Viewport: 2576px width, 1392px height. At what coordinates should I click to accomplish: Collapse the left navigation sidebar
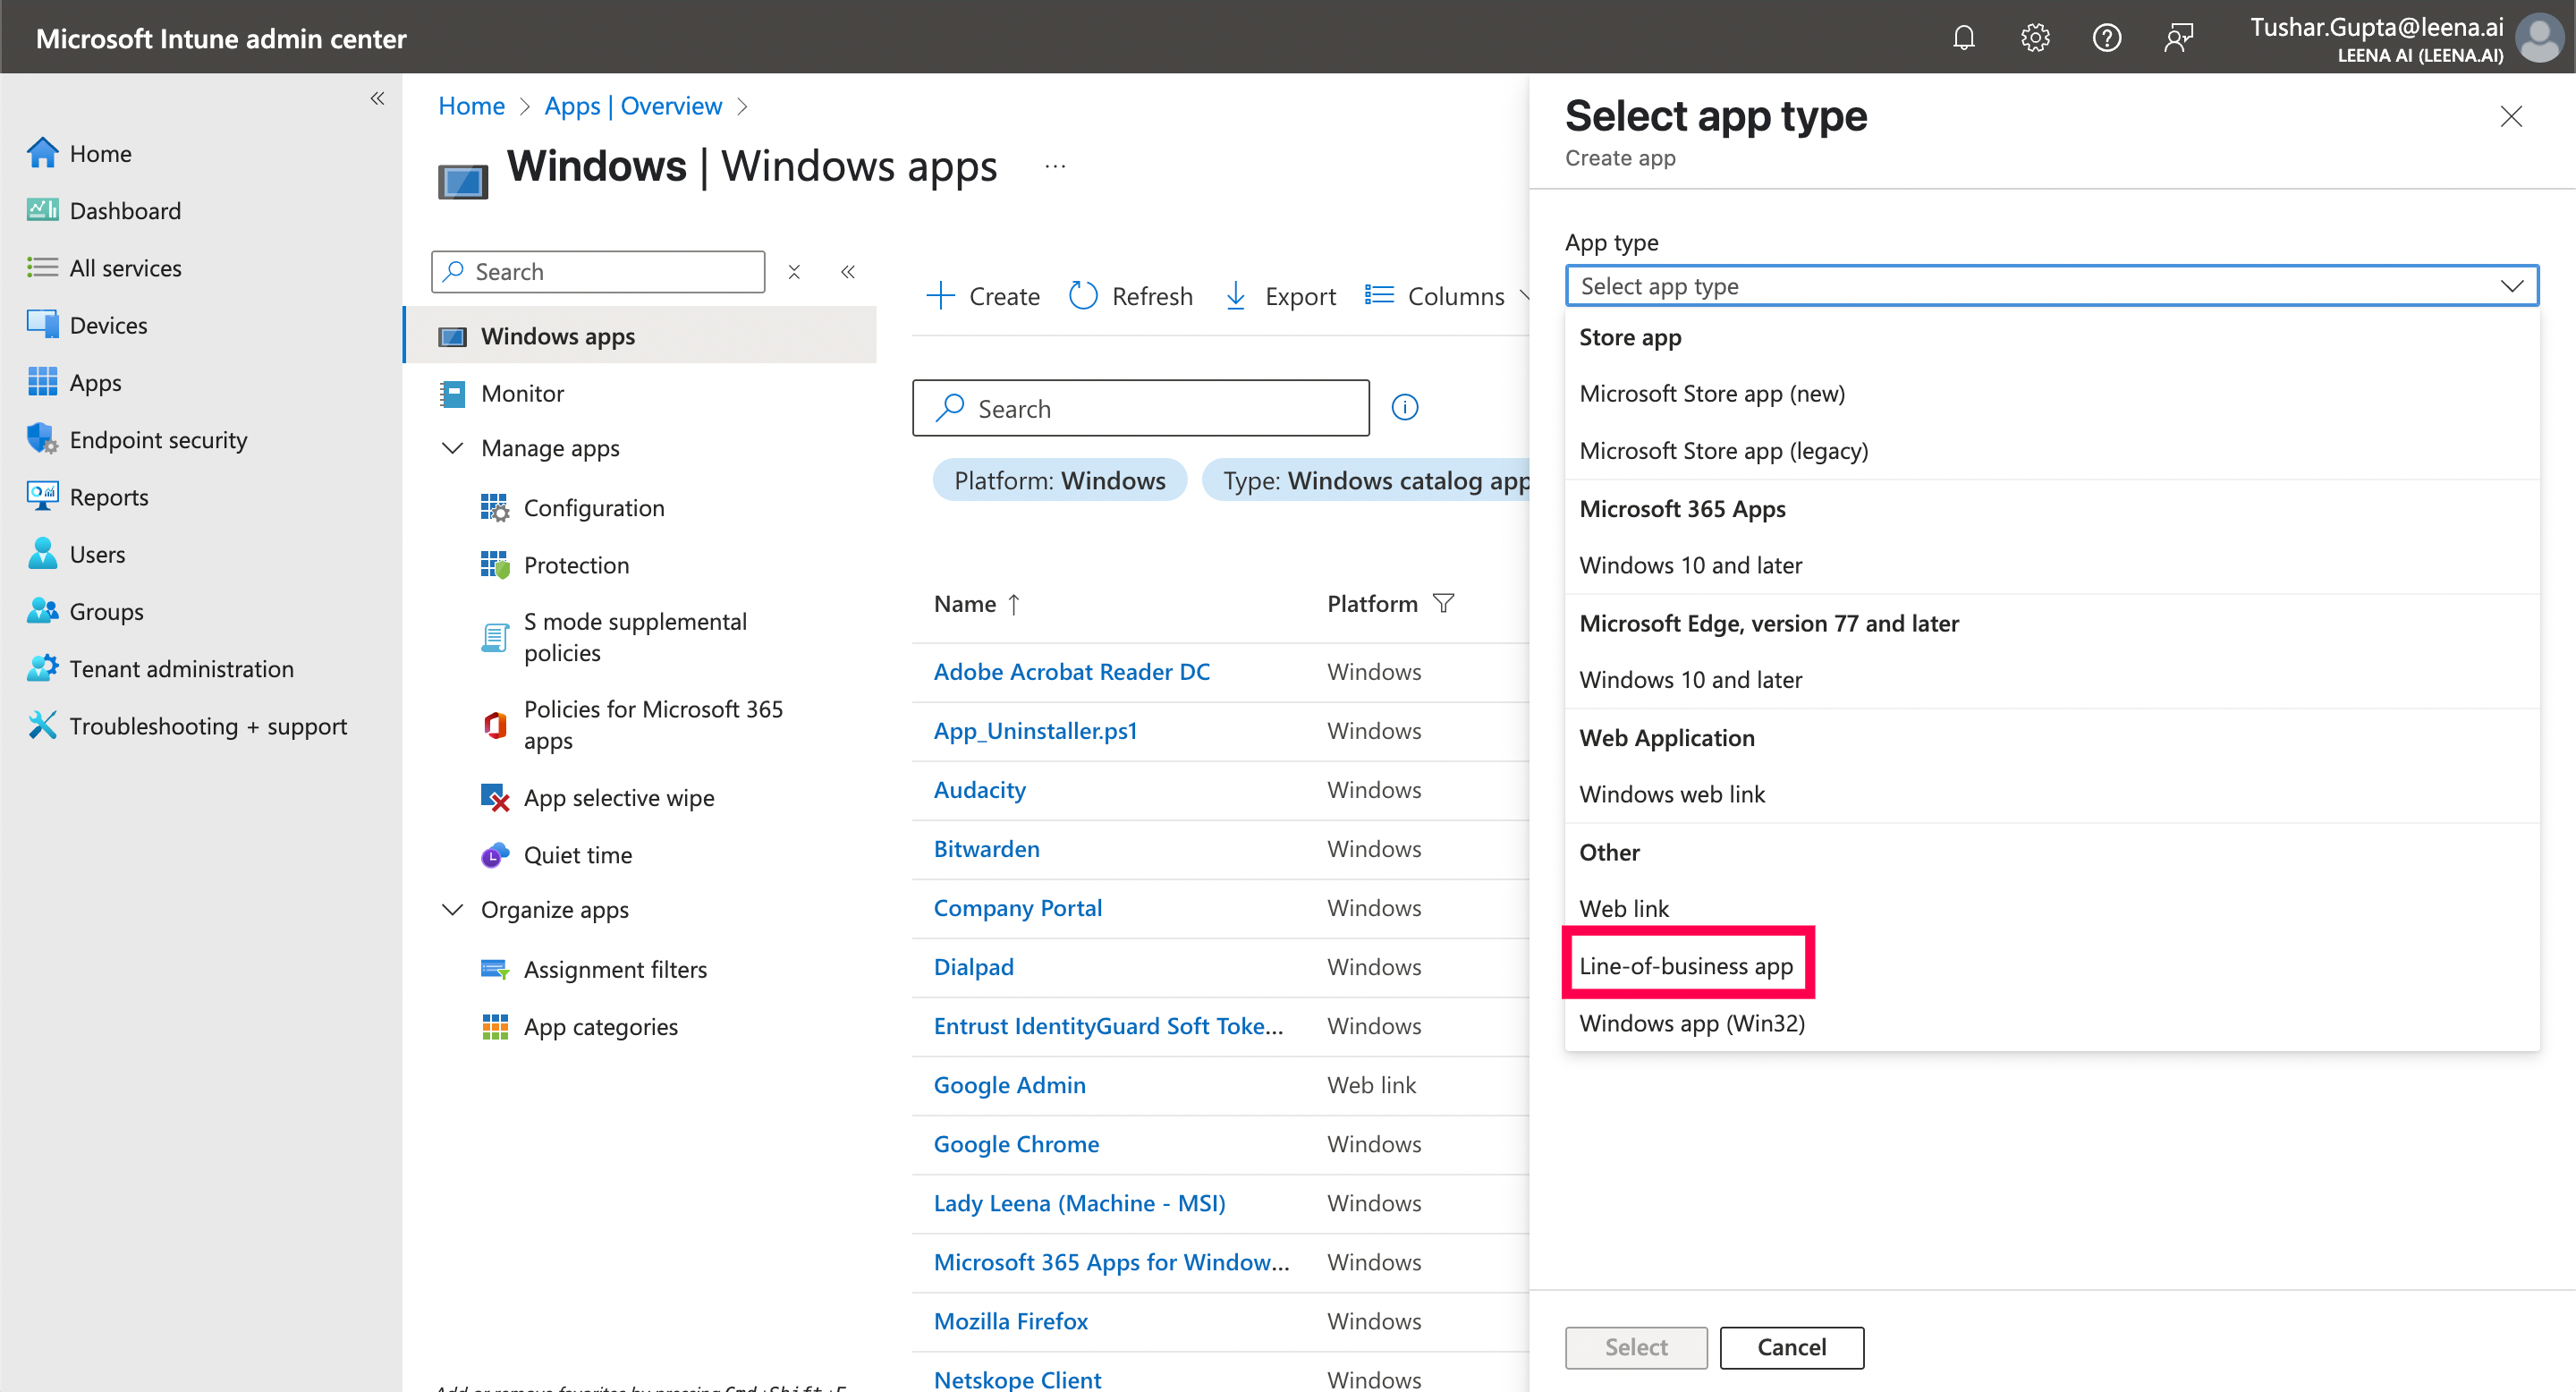click(377, 98)
